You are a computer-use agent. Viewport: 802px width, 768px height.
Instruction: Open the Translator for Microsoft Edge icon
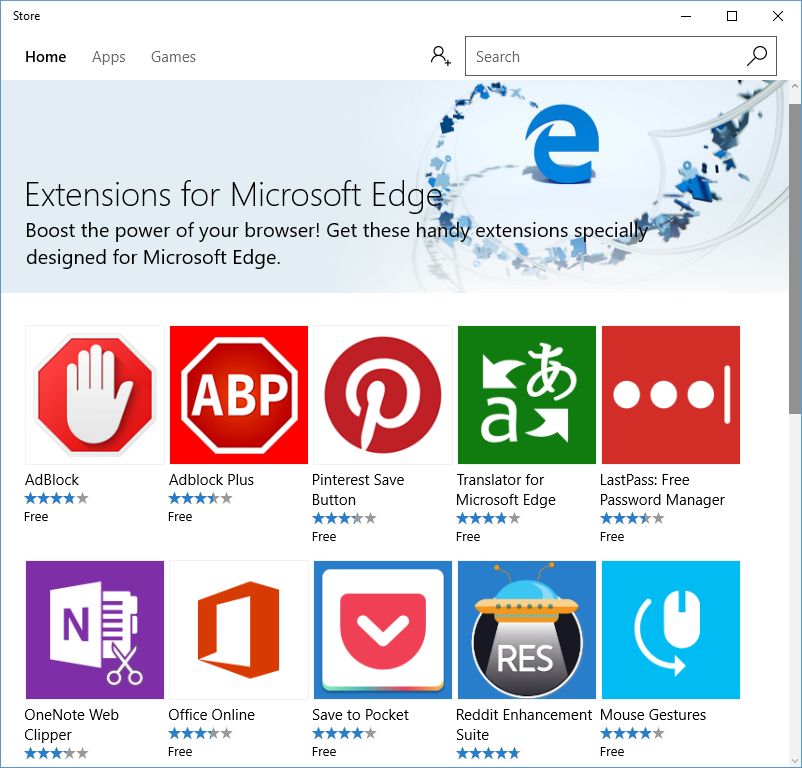pos(527,395)
